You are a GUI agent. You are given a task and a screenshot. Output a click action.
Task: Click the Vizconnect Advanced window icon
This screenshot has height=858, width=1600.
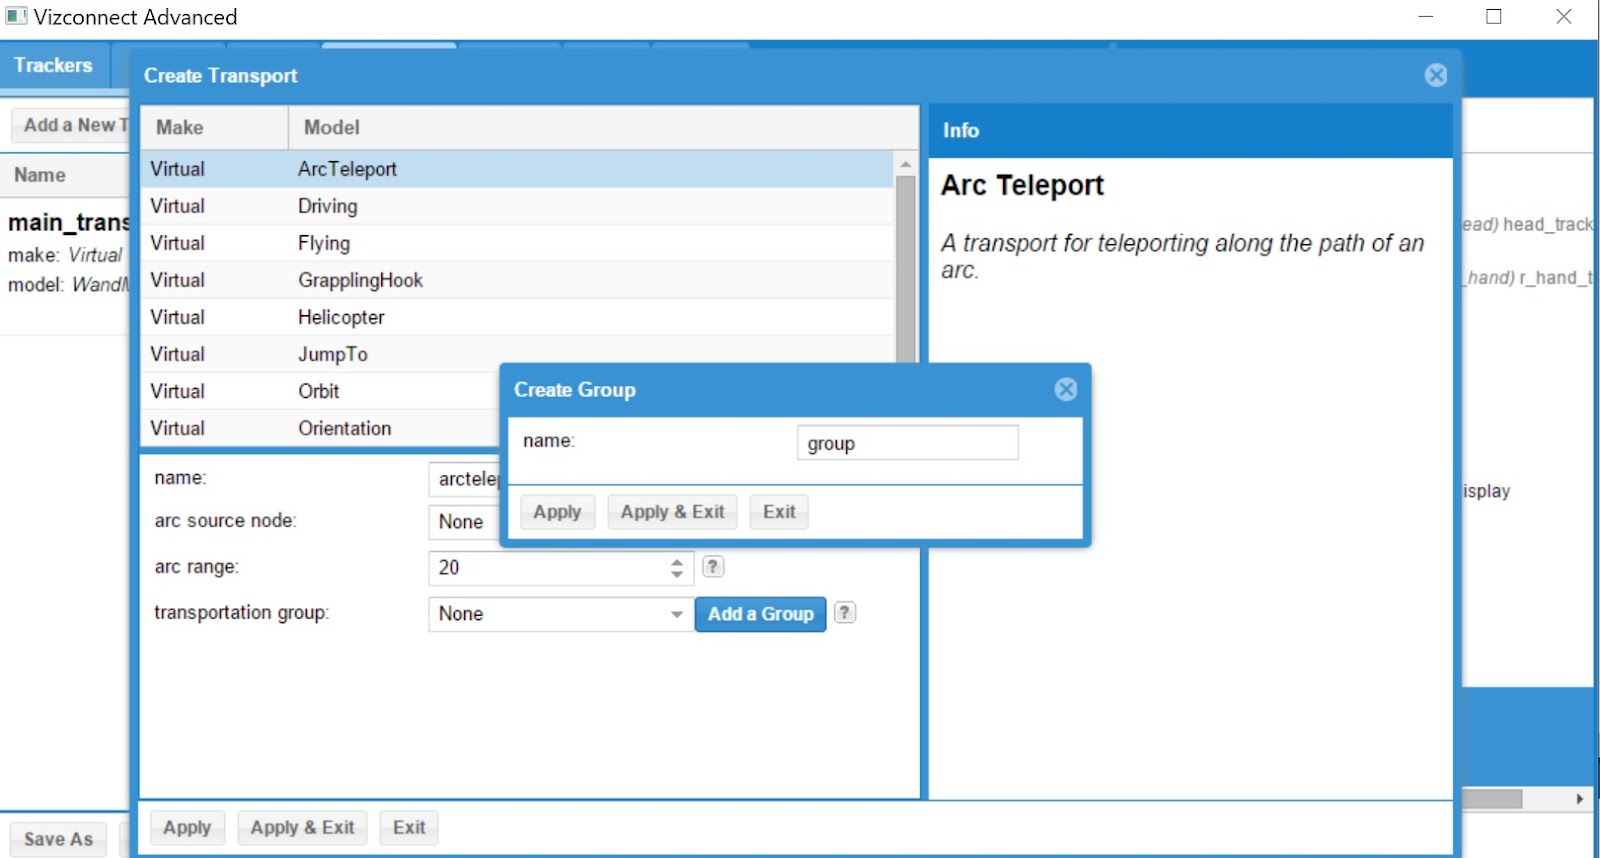point(16,16)
